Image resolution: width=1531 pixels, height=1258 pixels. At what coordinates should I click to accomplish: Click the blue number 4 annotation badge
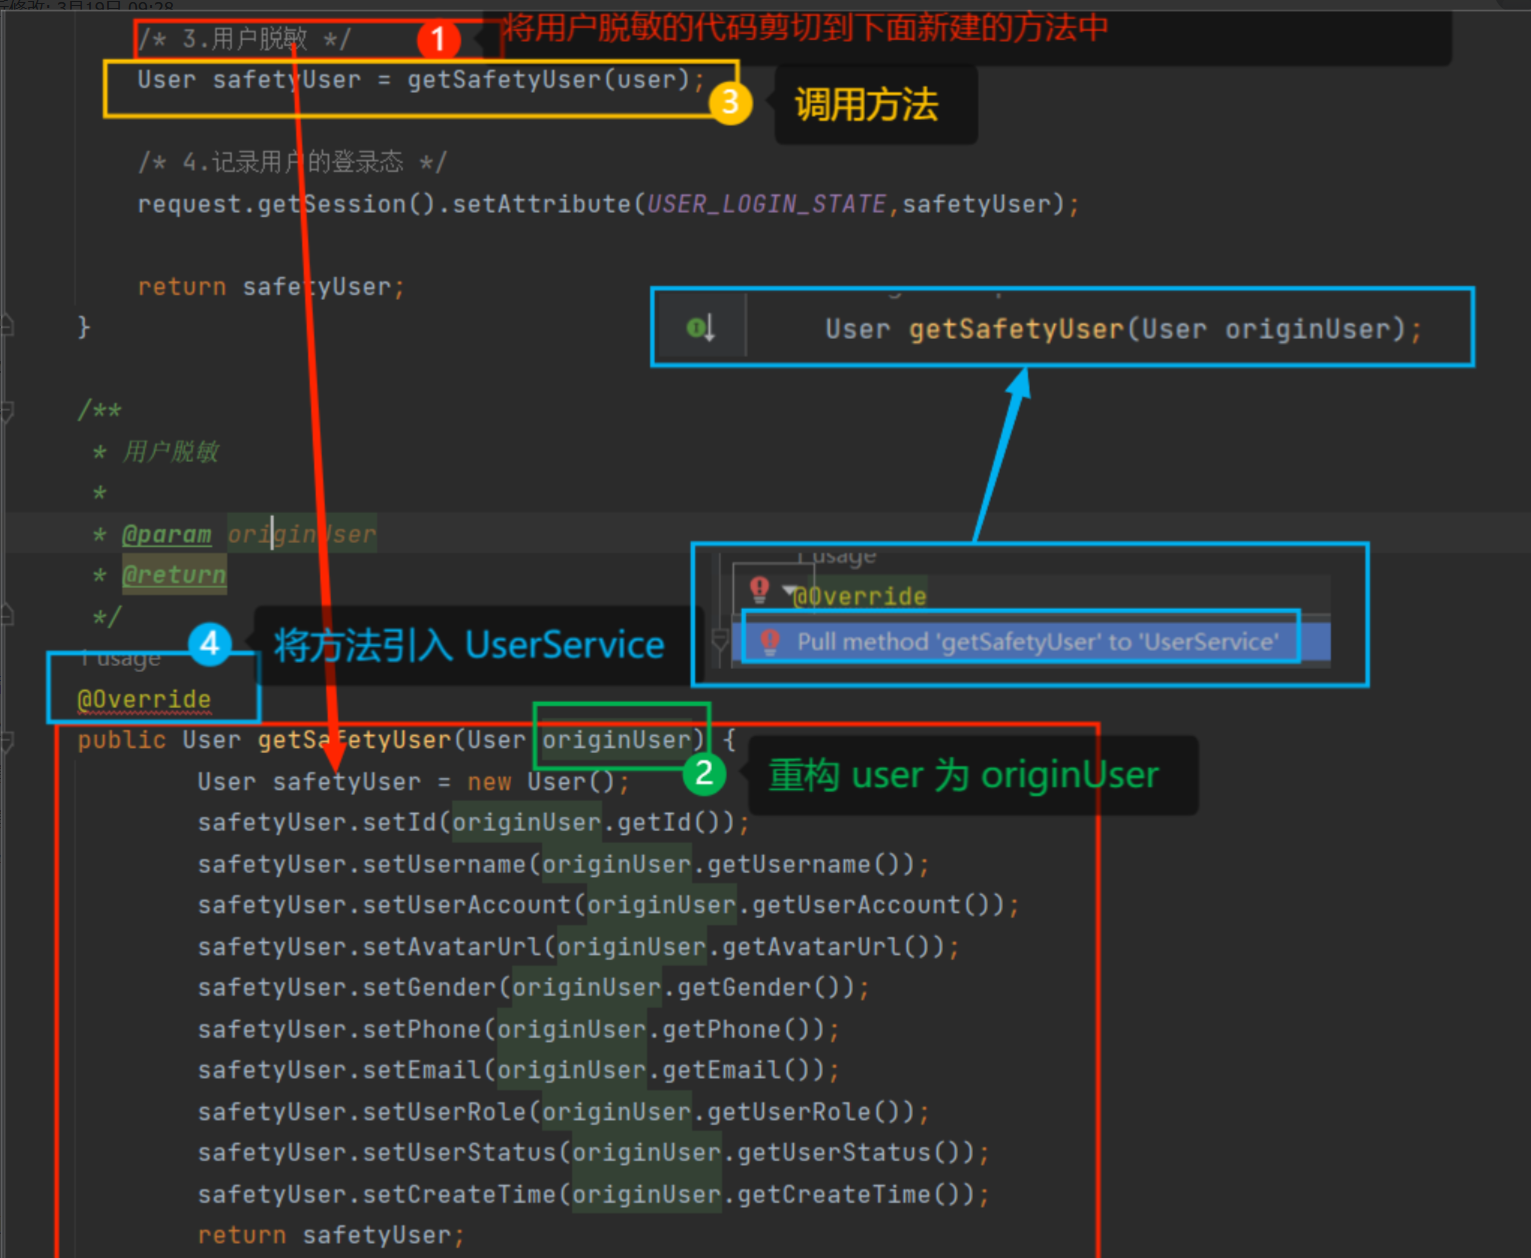(210, 643)
